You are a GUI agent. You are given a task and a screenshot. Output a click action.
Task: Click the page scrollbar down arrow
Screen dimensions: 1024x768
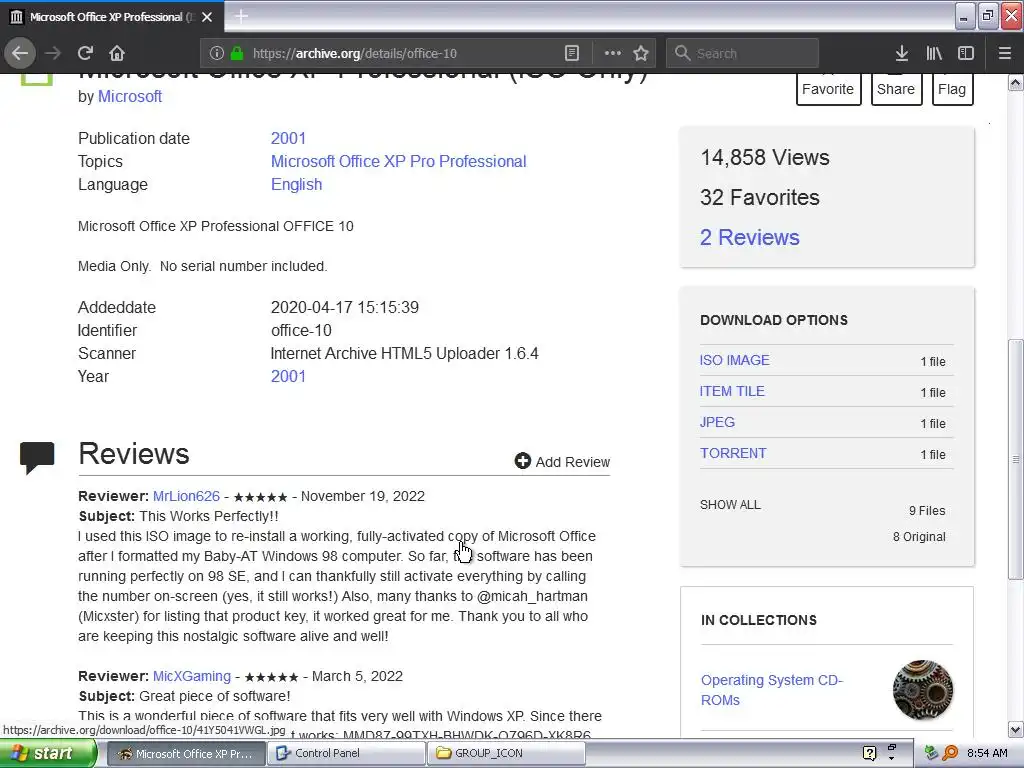pyautogui.click(x=1016, y=729)
